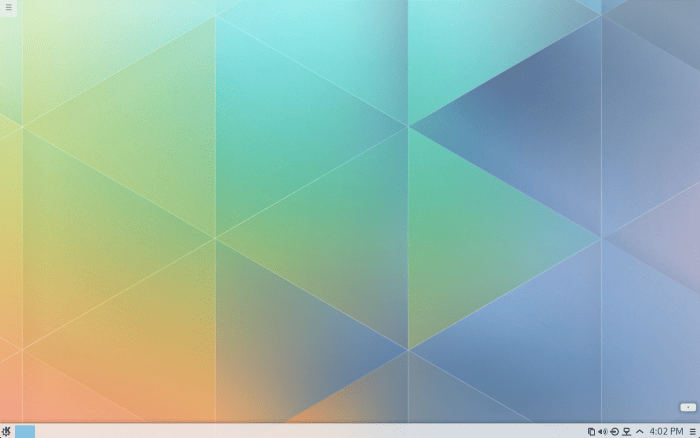The image size is (700, 438).
Task: Open the network connections tray icon
Action: tap(626, 431)
